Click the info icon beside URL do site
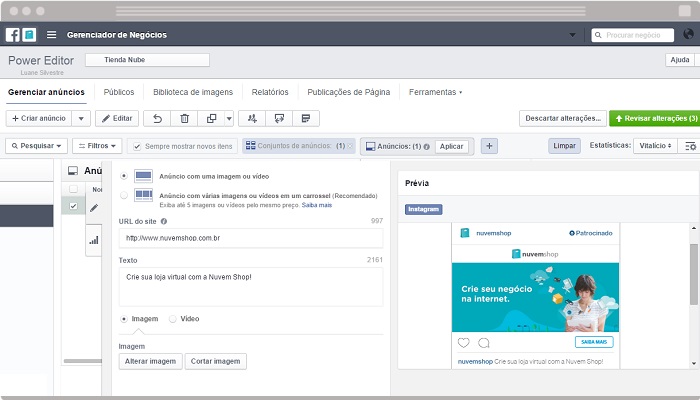 click(x=164, y=221)
